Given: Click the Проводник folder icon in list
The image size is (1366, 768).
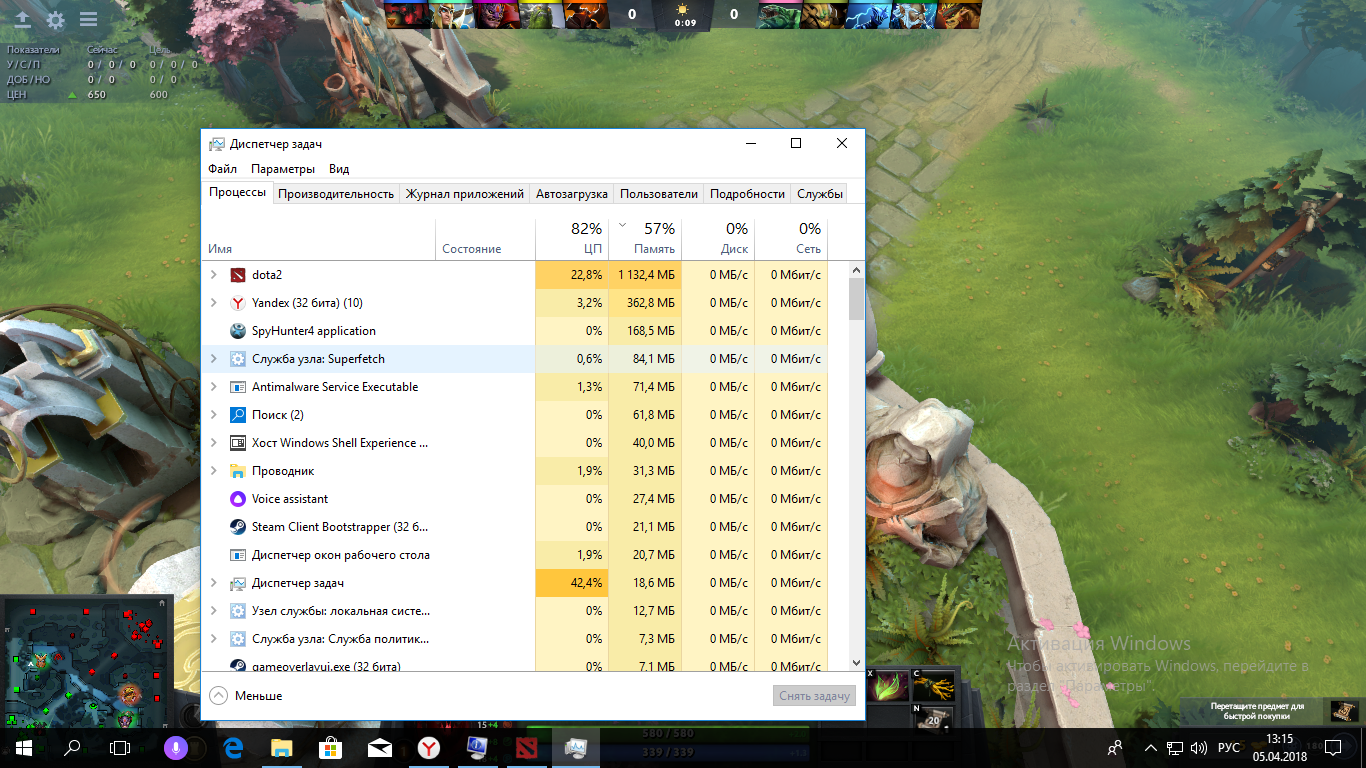Looking at the screenshot, I should tap(238, 471).
